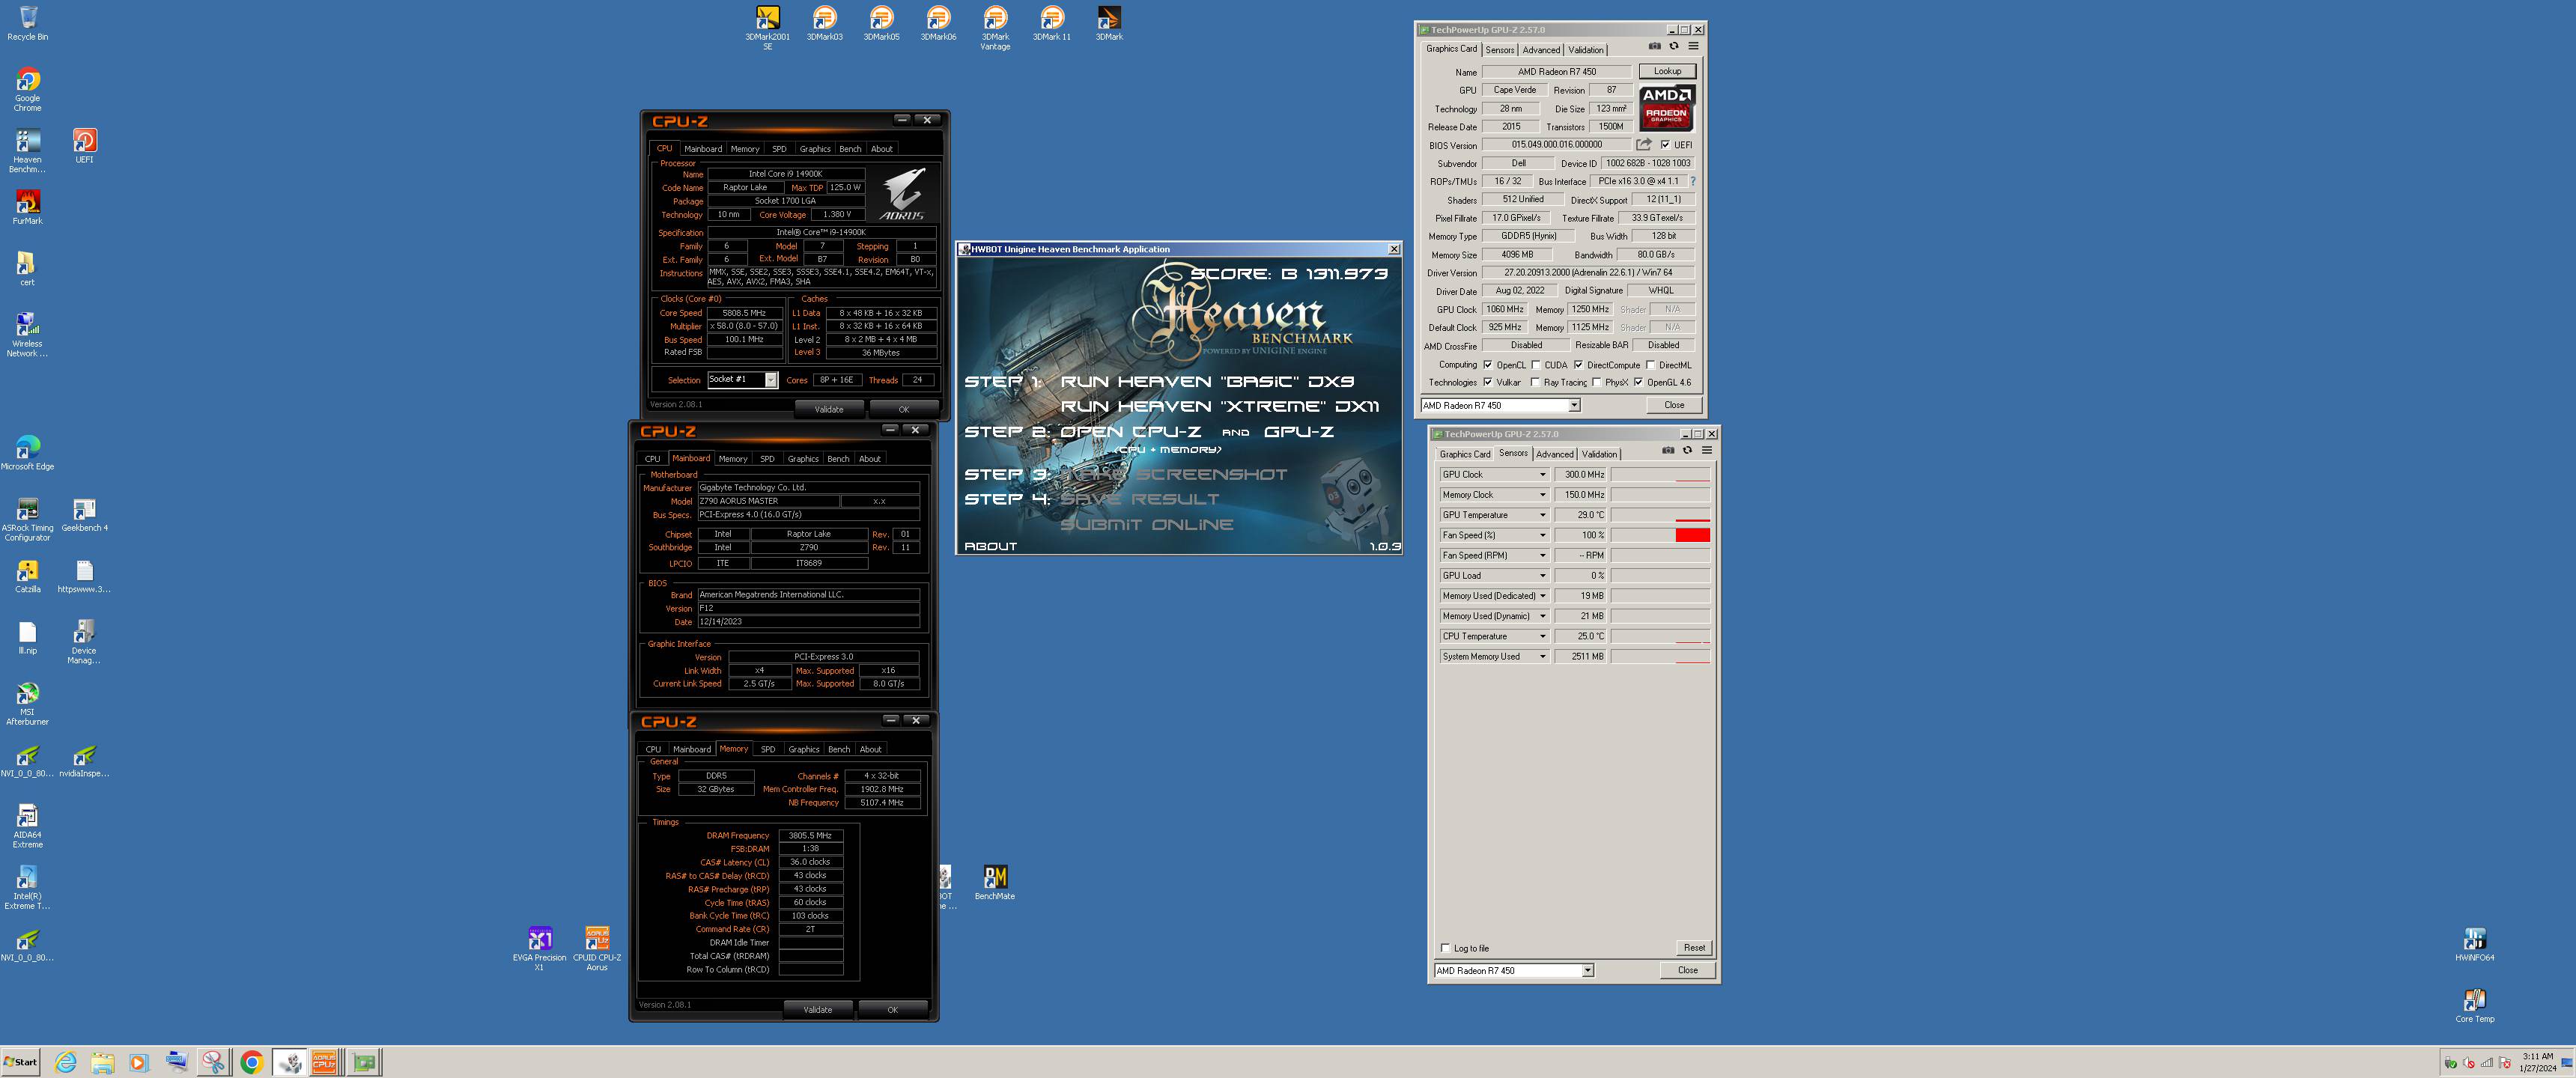Switch to Validation tab in GPU-Z Sensors window

click(1599, 454)
